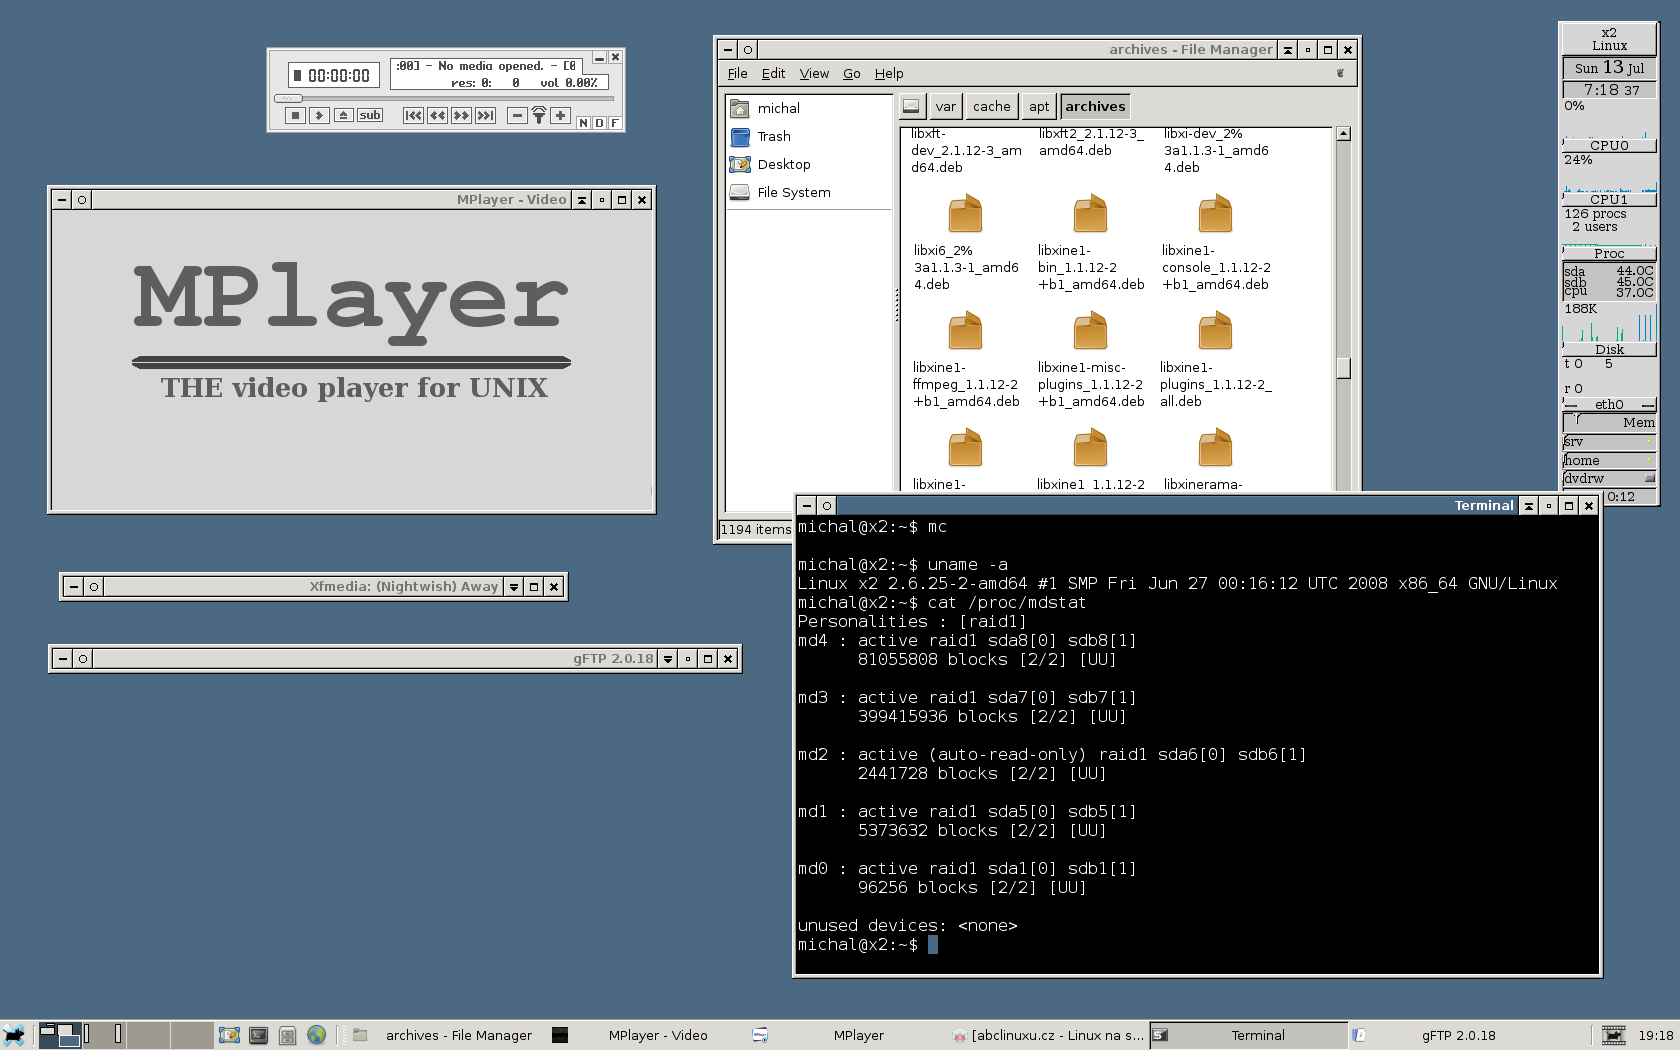The width and height of the screenshot is (1680, 1050).
Task: Open window menu of Terminal window
Action: 807,506
